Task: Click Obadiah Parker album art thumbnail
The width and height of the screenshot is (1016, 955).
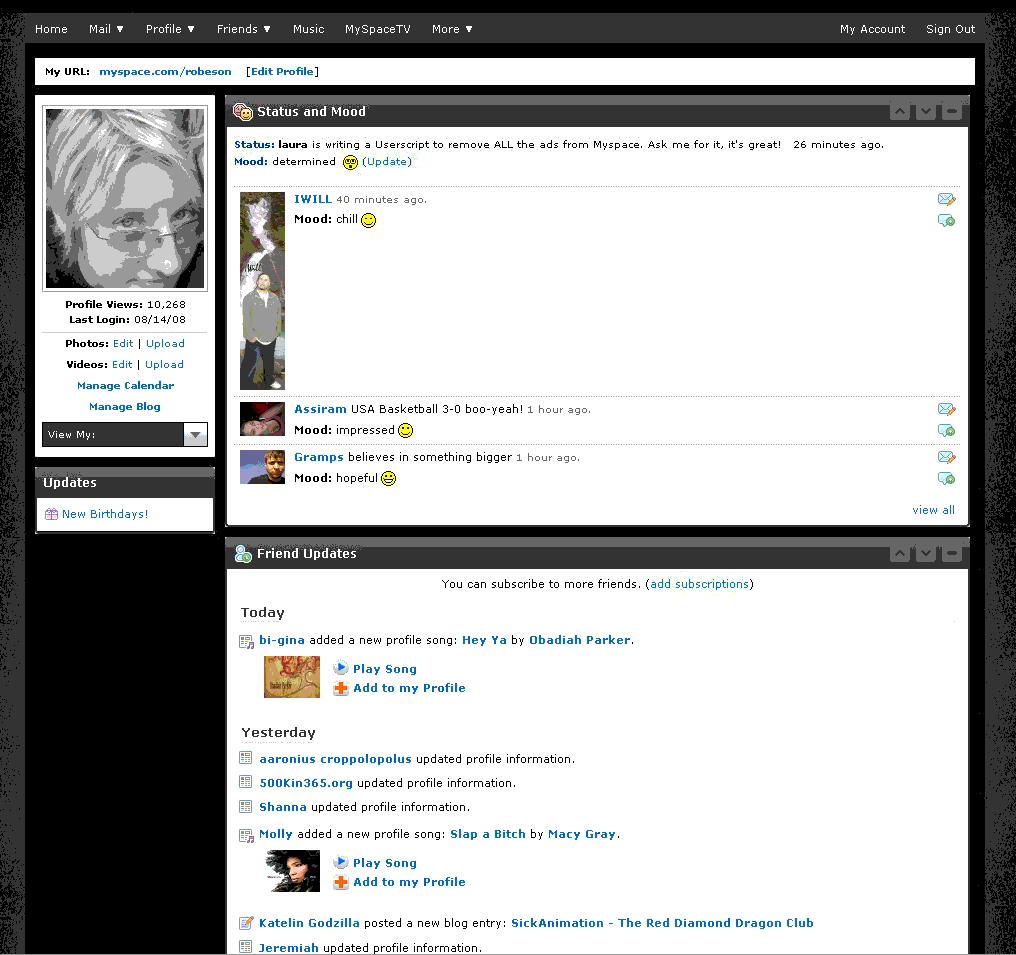Action: 292,677
